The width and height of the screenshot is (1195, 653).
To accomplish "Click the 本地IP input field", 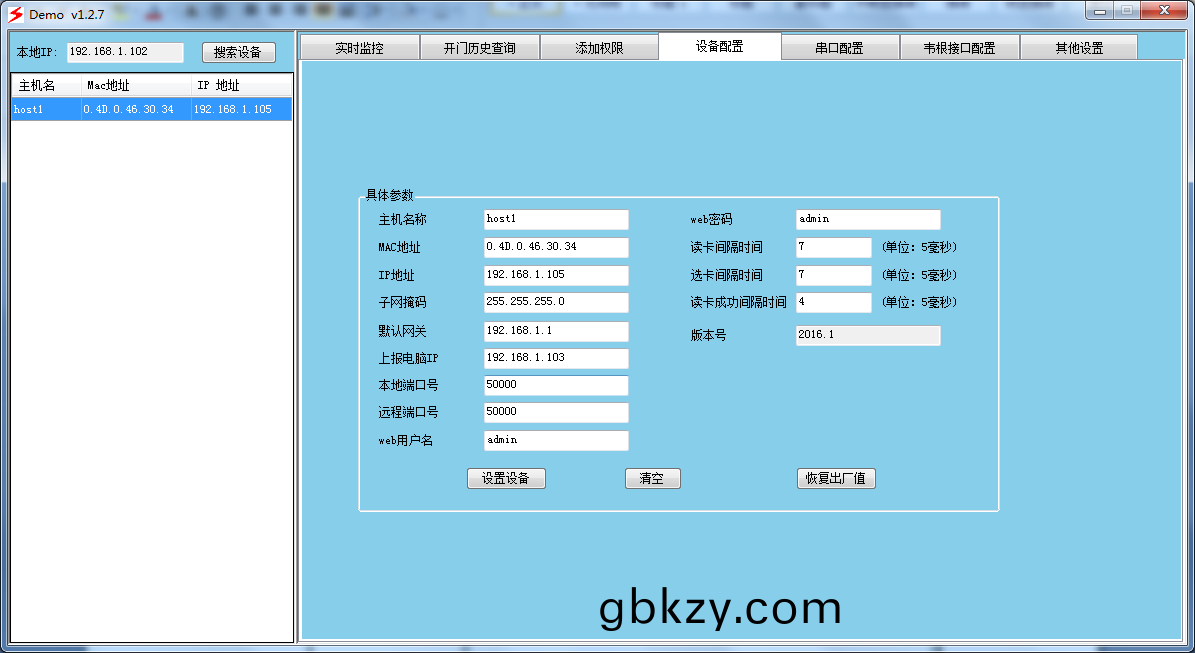I will 125,52.
